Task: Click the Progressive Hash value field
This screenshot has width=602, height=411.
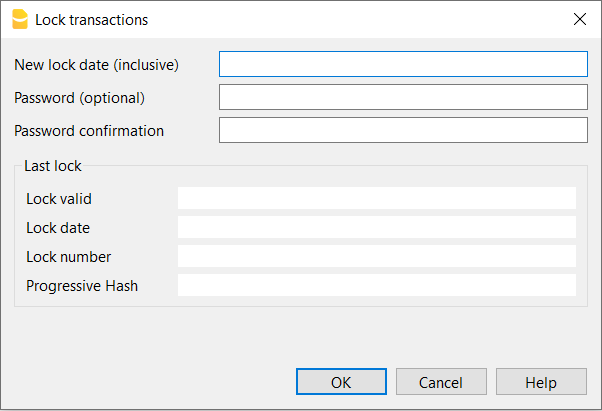Action: [376, 285]
